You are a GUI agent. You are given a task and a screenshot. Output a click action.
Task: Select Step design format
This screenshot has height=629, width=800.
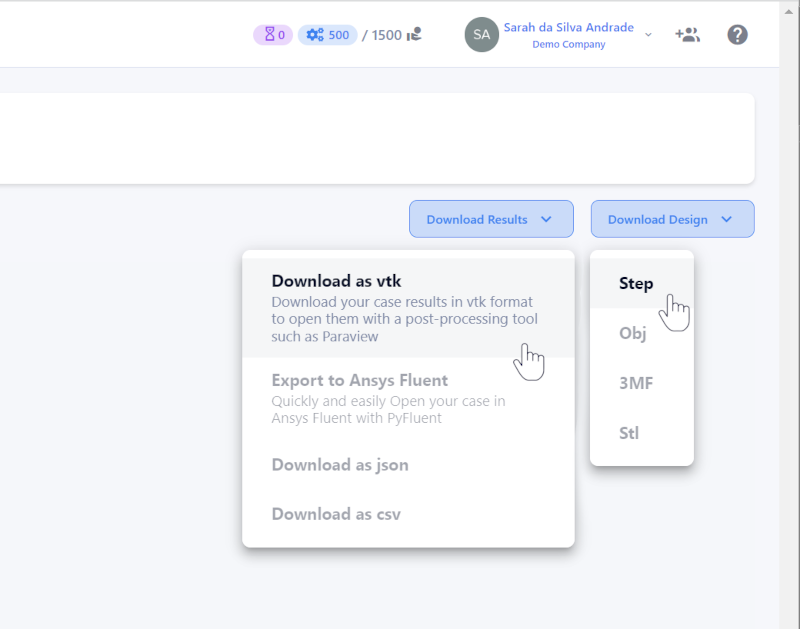pos(642,283)
